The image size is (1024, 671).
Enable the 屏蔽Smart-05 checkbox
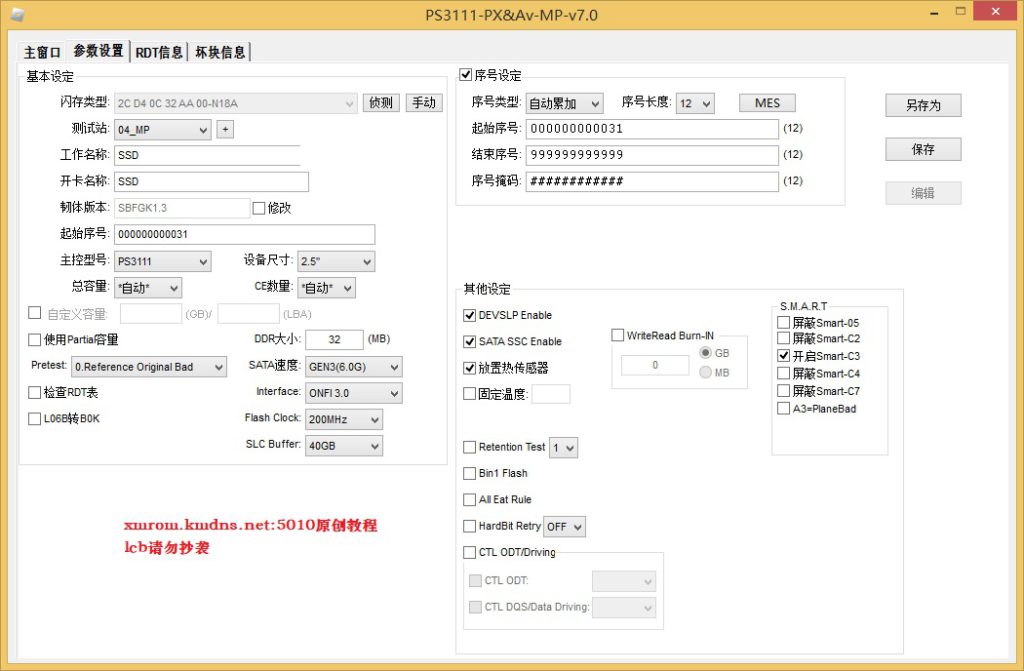point(784,323)
